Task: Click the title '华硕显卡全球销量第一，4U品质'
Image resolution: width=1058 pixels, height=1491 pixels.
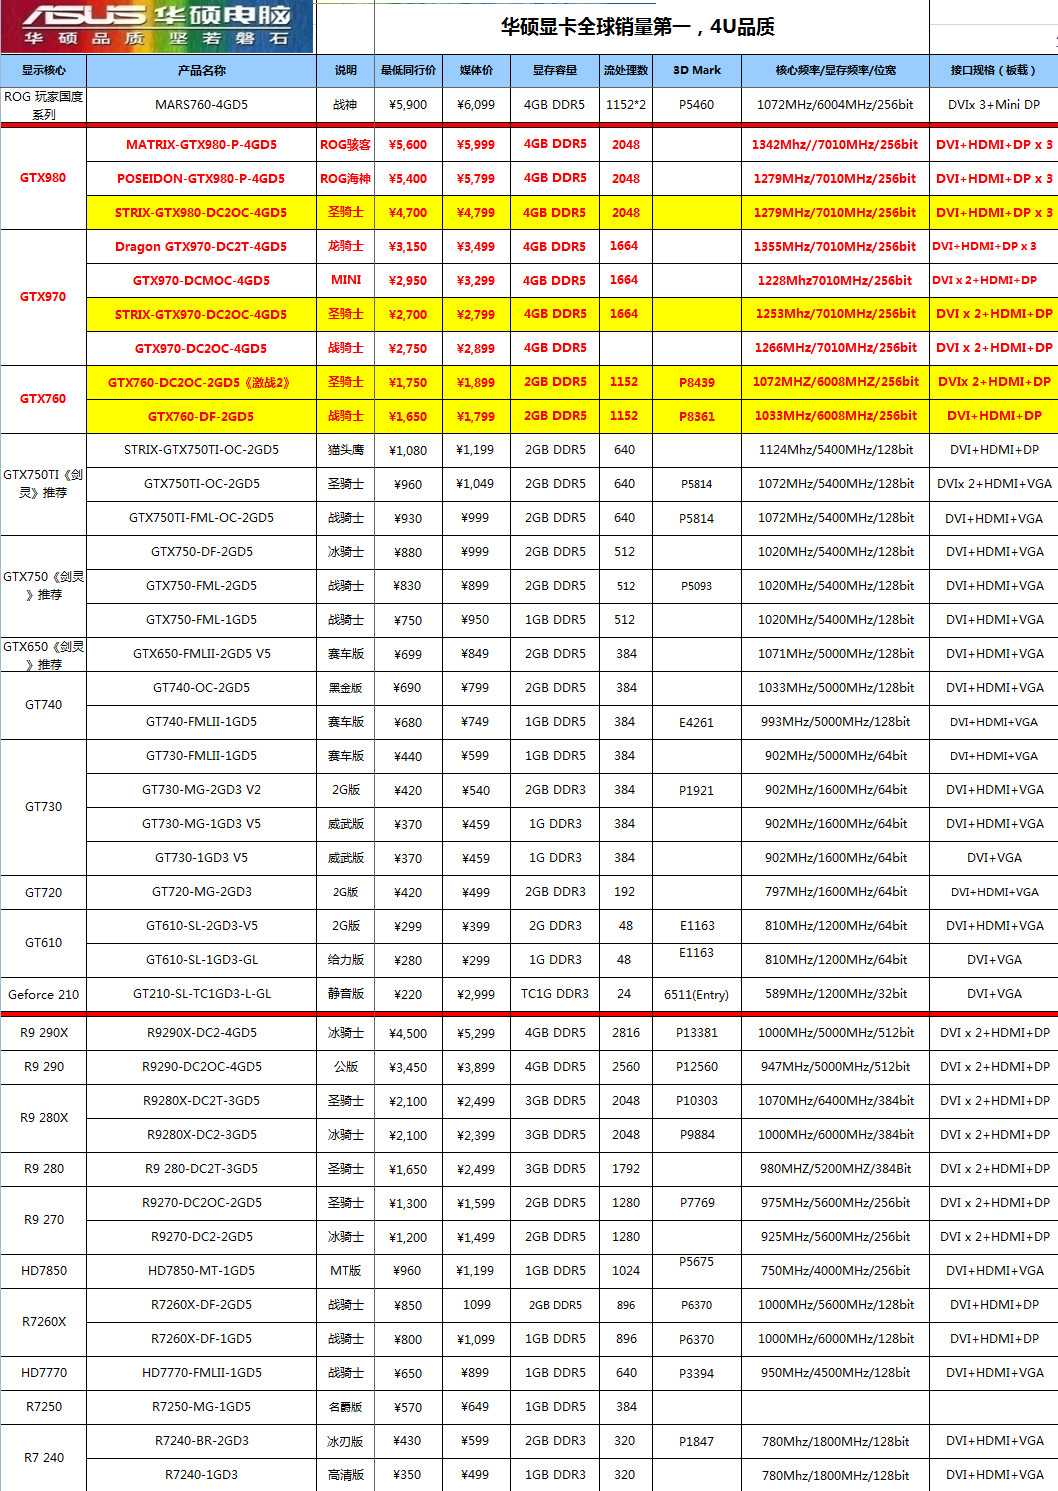Action: tap(638, 27)
